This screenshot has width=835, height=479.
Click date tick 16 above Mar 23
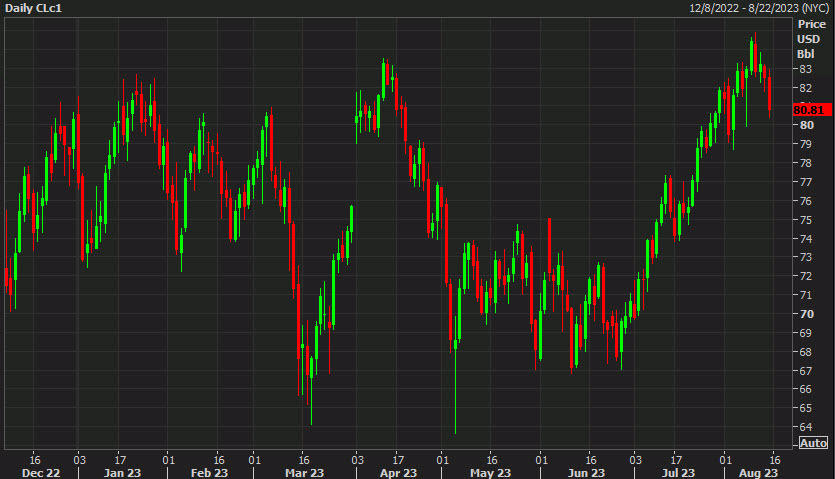tap(304, 460)
